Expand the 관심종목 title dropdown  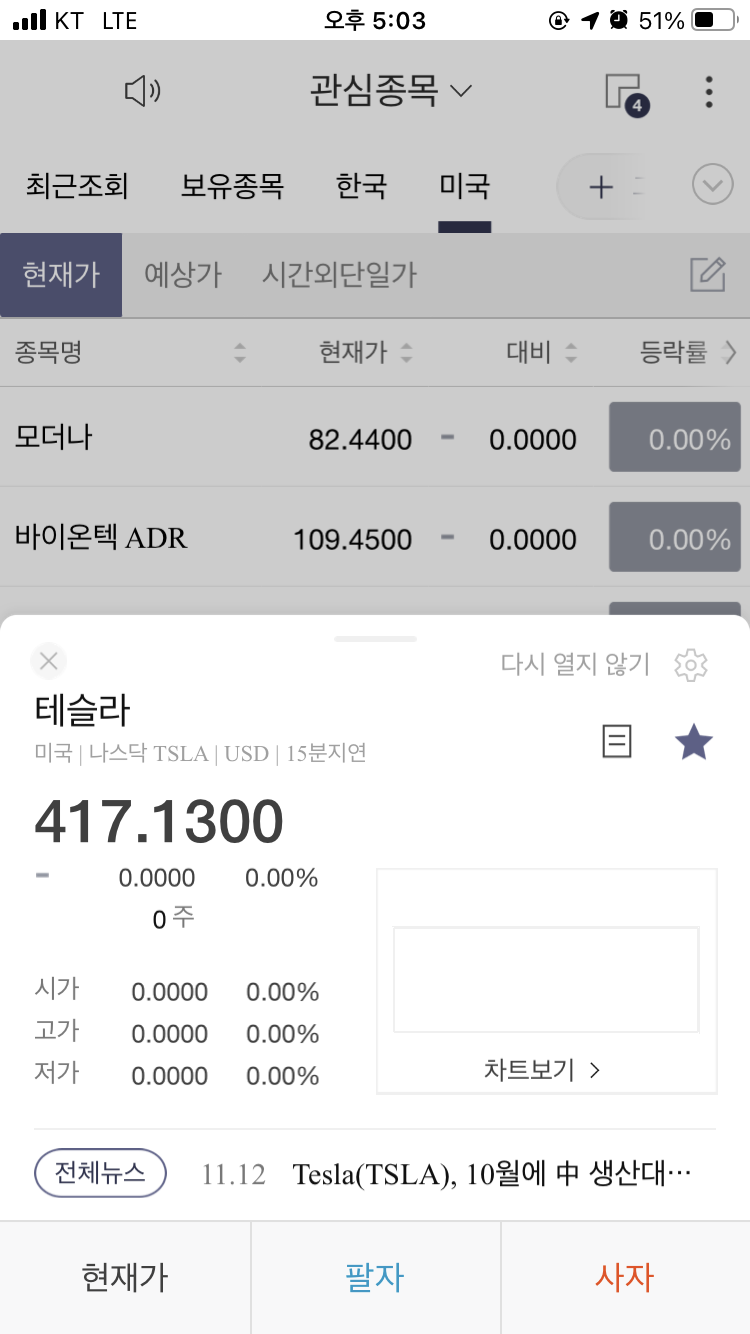pos(390,92)
